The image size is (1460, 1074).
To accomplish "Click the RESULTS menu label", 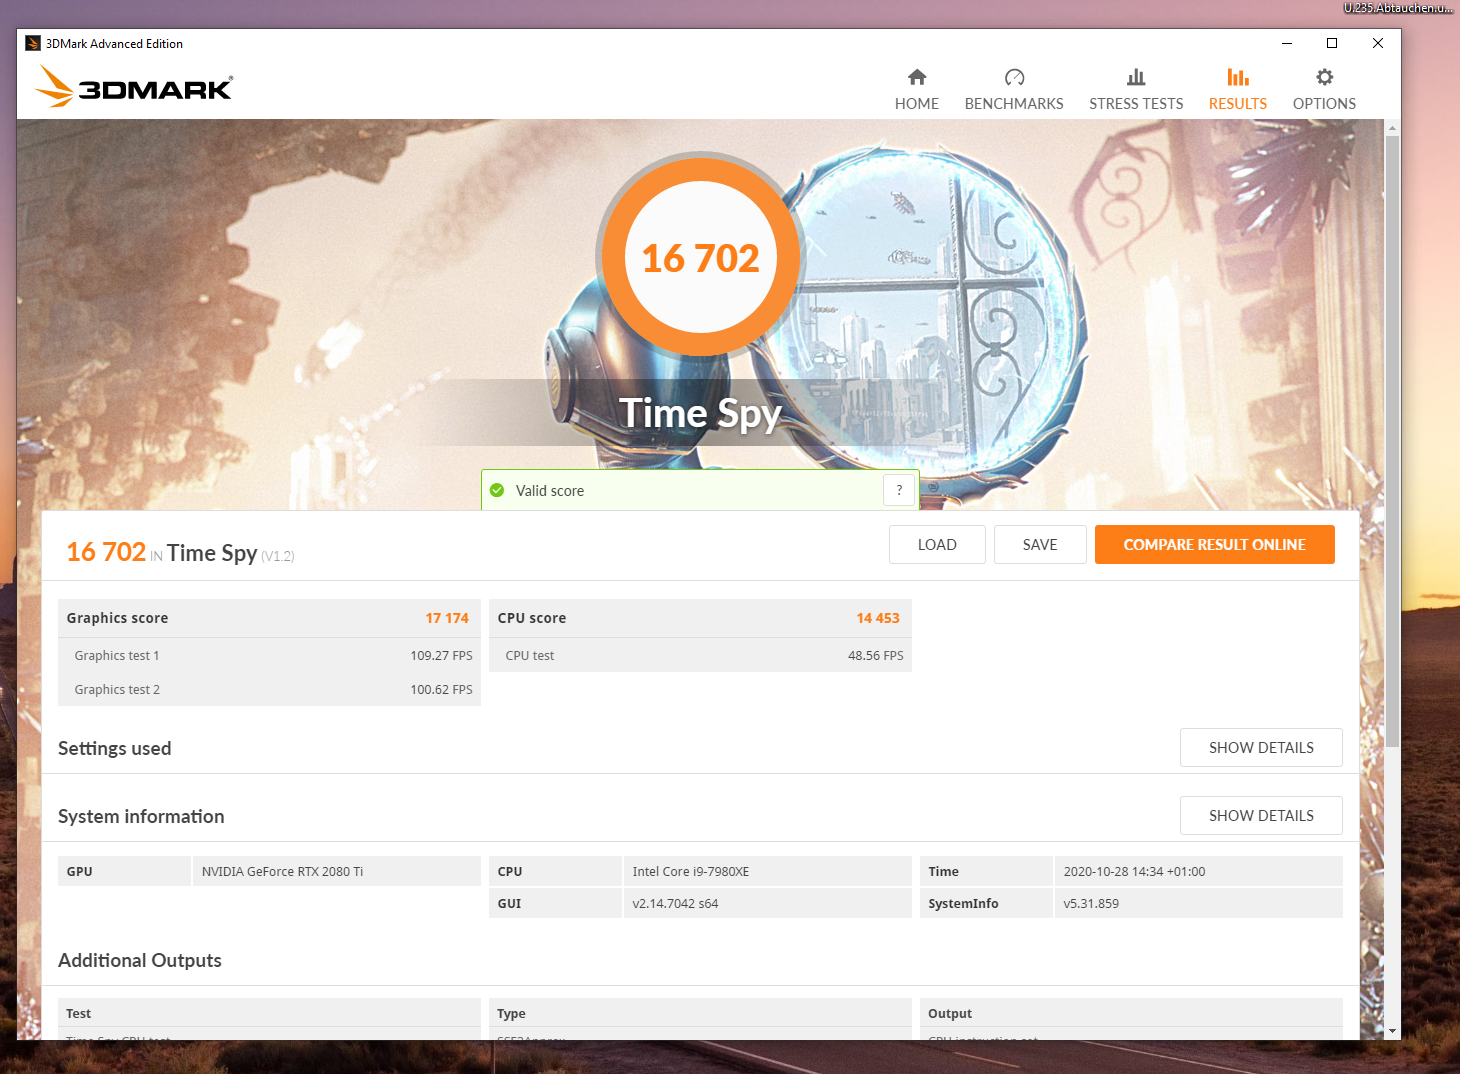I will (1238, 104).
